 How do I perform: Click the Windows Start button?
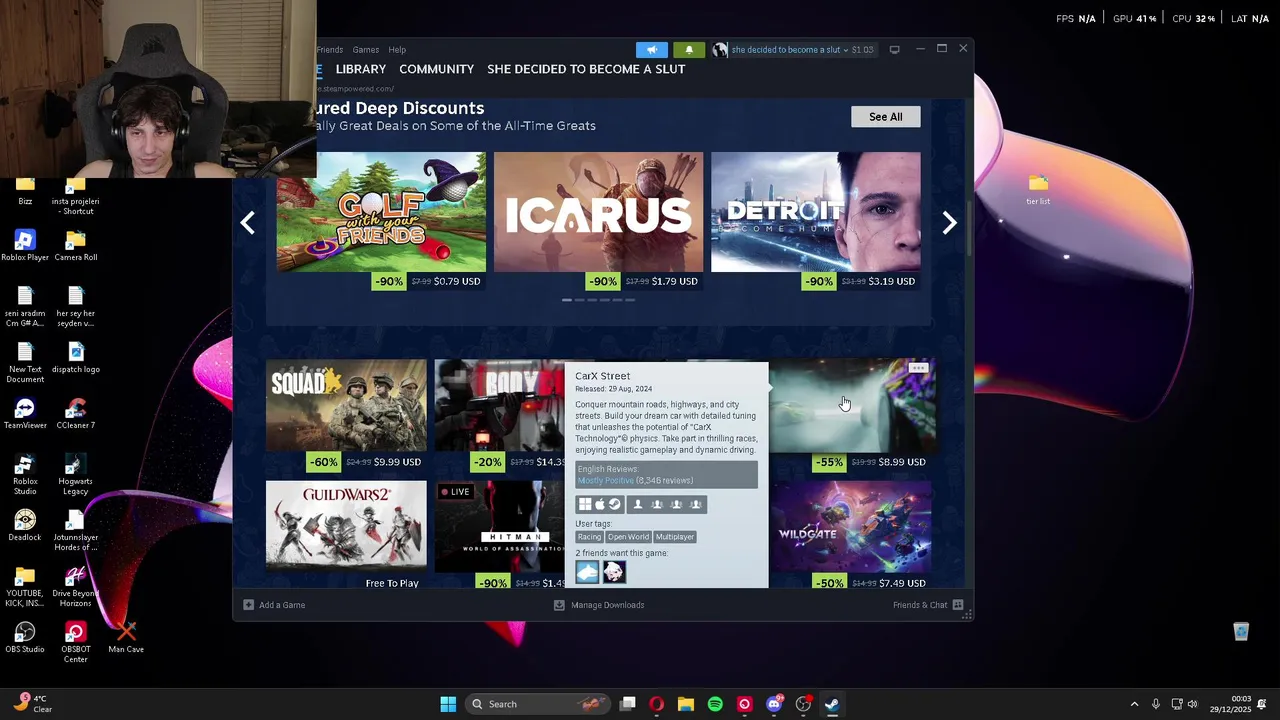[x=448, y=704]
